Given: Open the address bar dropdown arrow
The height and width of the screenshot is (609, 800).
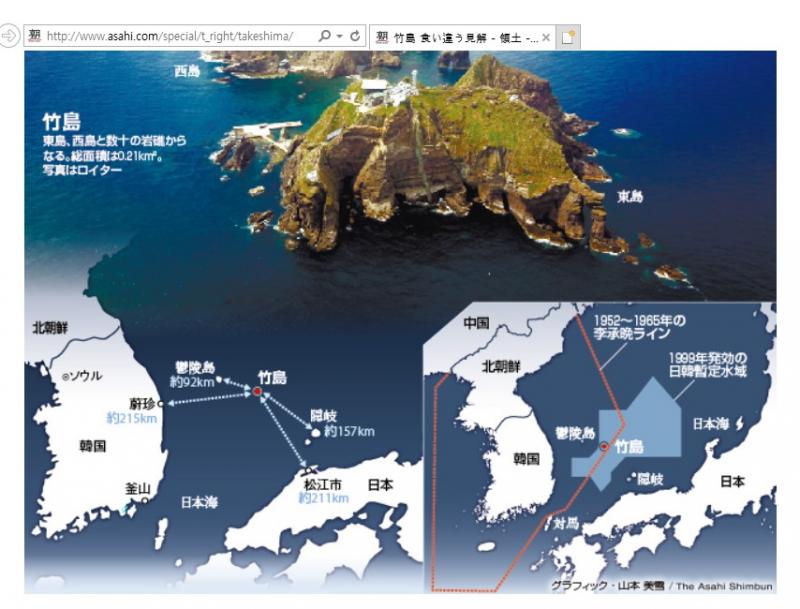Looking at the screenshot, I should [x=340, y=37].
